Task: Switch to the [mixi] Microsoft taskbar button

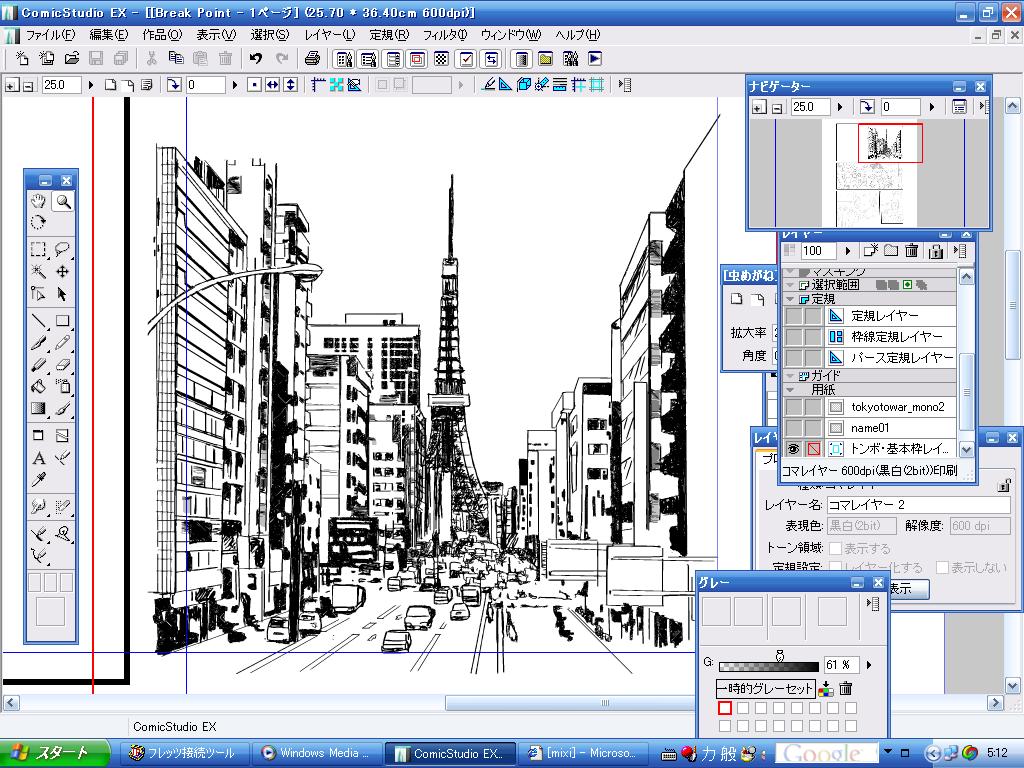Action: tap(583, 754)
